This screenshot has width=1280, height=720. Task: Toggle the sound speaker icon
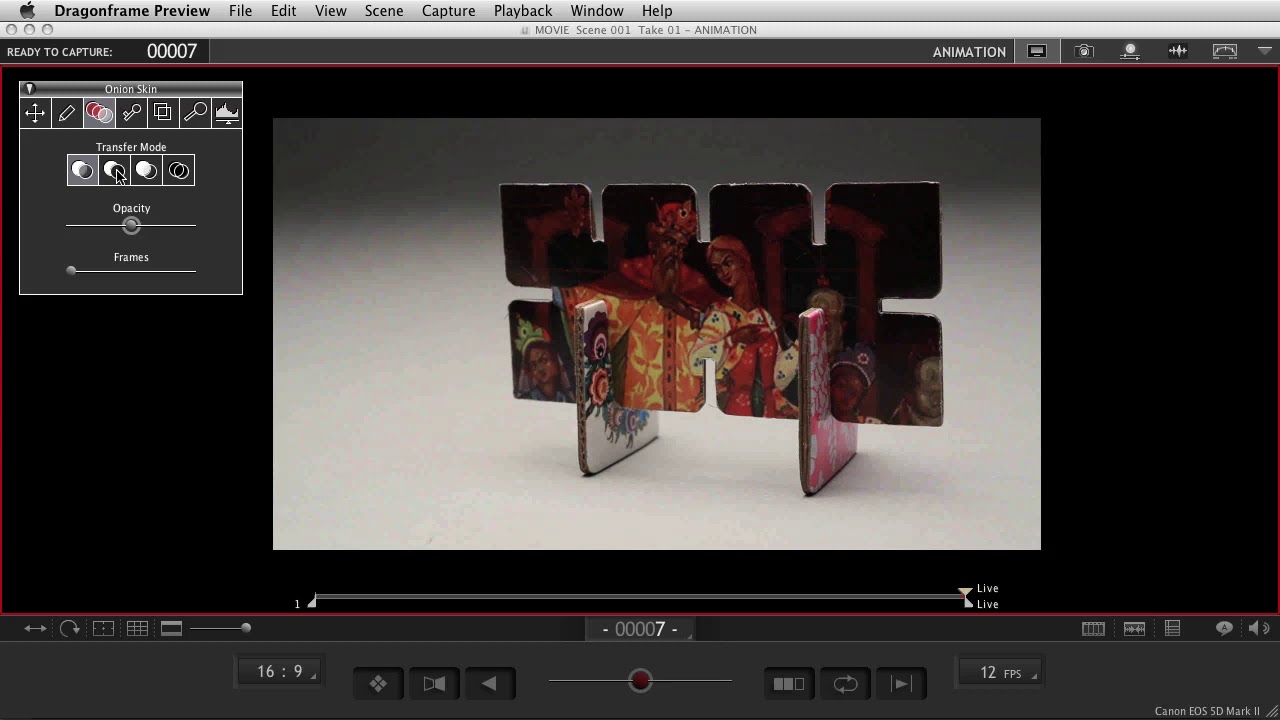[x=1259, y=628]
